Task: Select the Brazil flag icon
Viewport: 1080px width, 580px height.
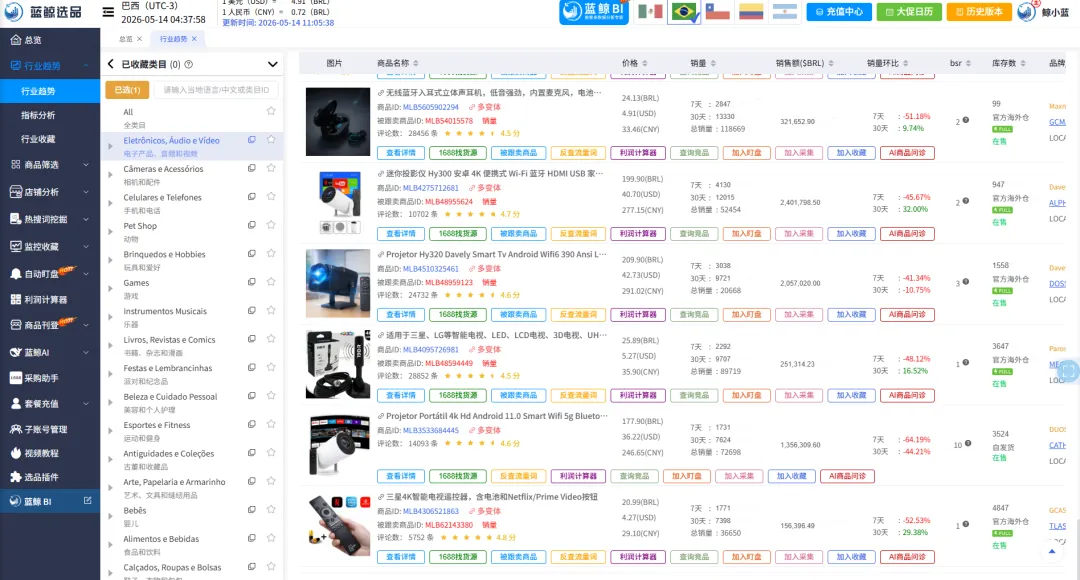Action: [x=684, y=12]
